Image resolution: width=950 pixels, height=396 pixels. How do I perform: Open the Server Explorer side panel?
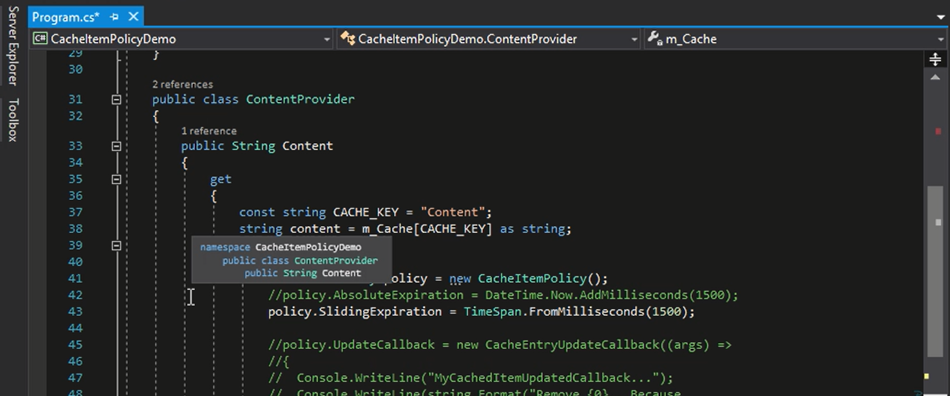(x=13, y=46)
